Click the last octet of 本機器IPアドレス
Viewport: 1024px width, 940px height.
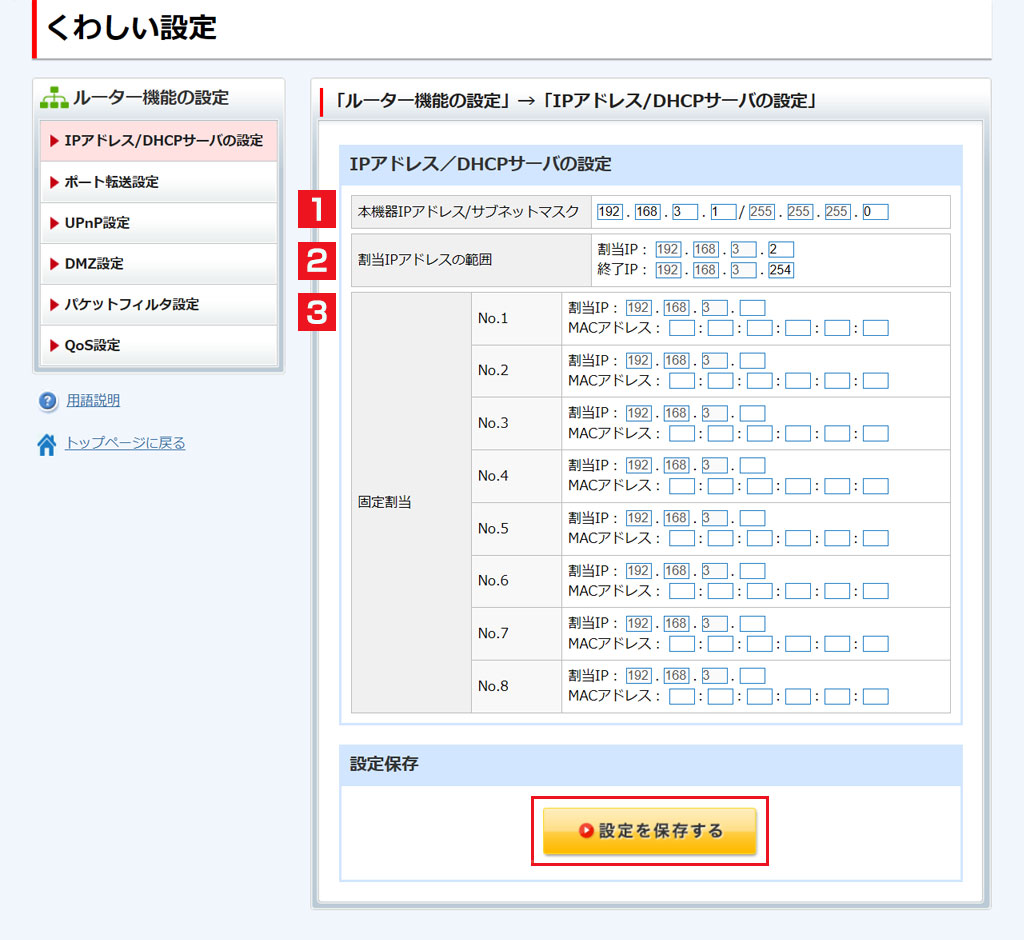pyautogui.click(x=723, y=212)
